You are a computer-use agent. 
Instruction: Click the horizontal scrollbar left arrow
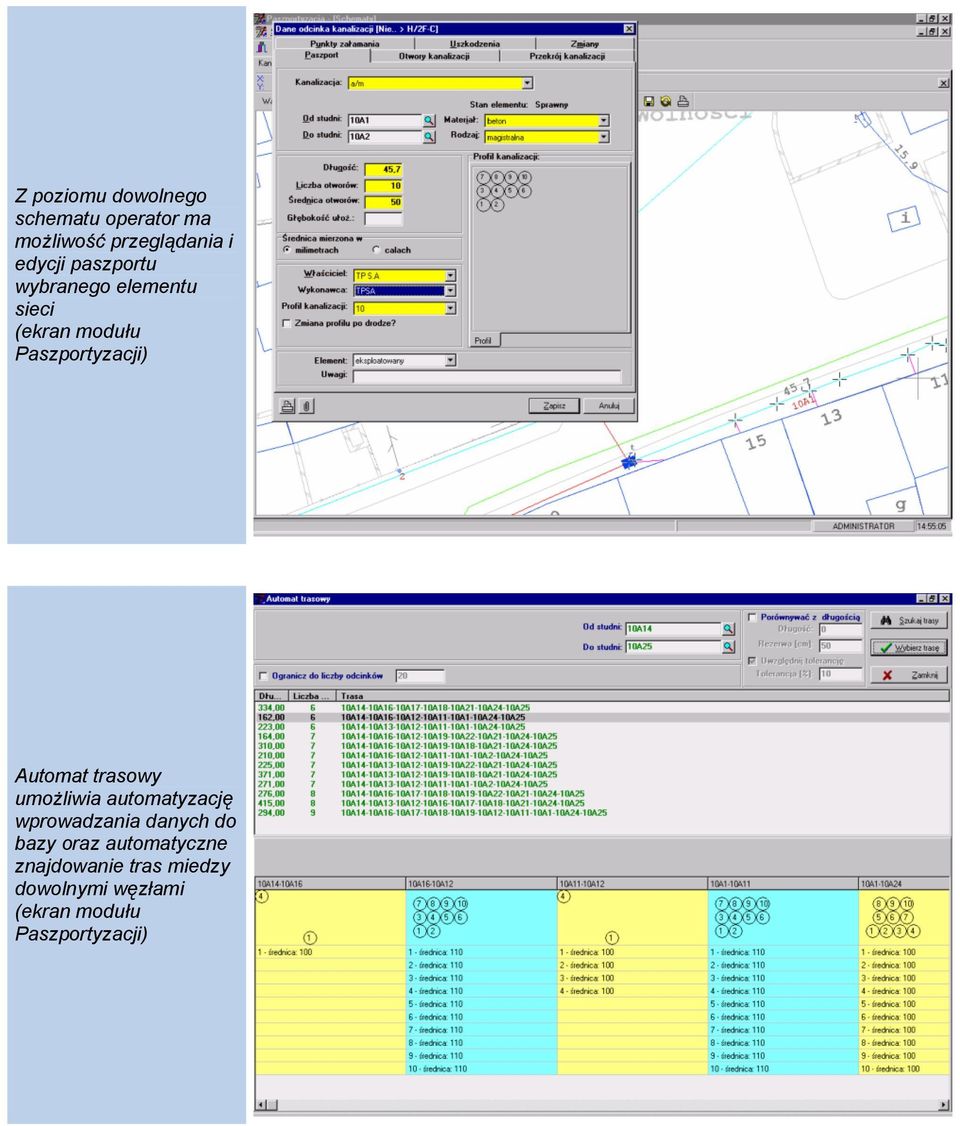click(262, 1105)
